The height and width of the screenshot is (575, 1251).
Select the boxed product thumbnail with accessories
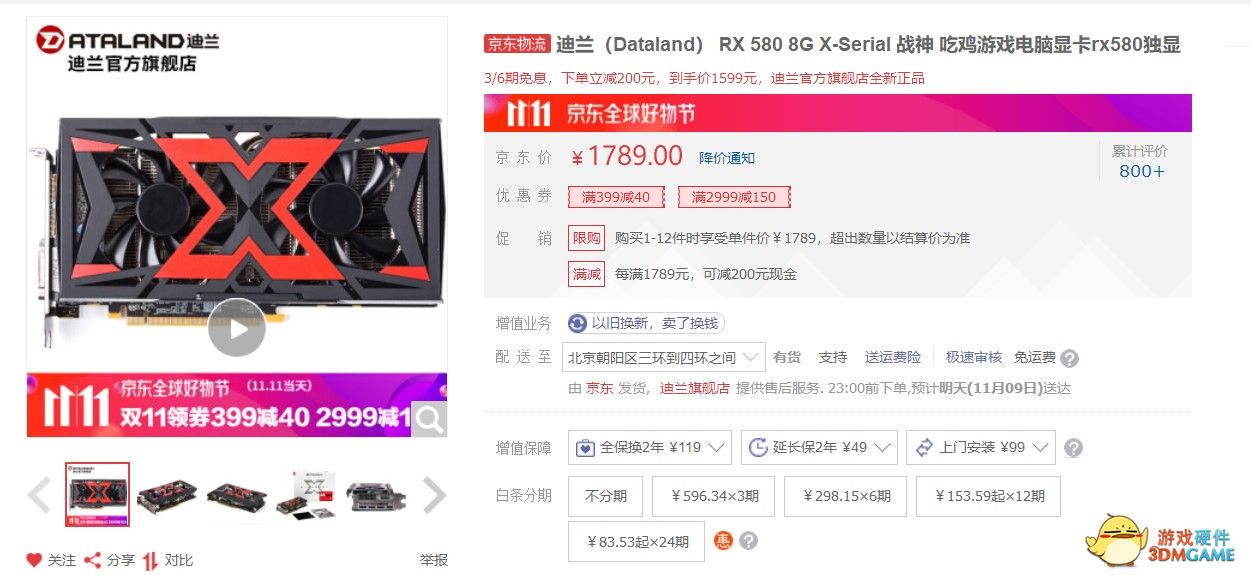click(306, 494)
